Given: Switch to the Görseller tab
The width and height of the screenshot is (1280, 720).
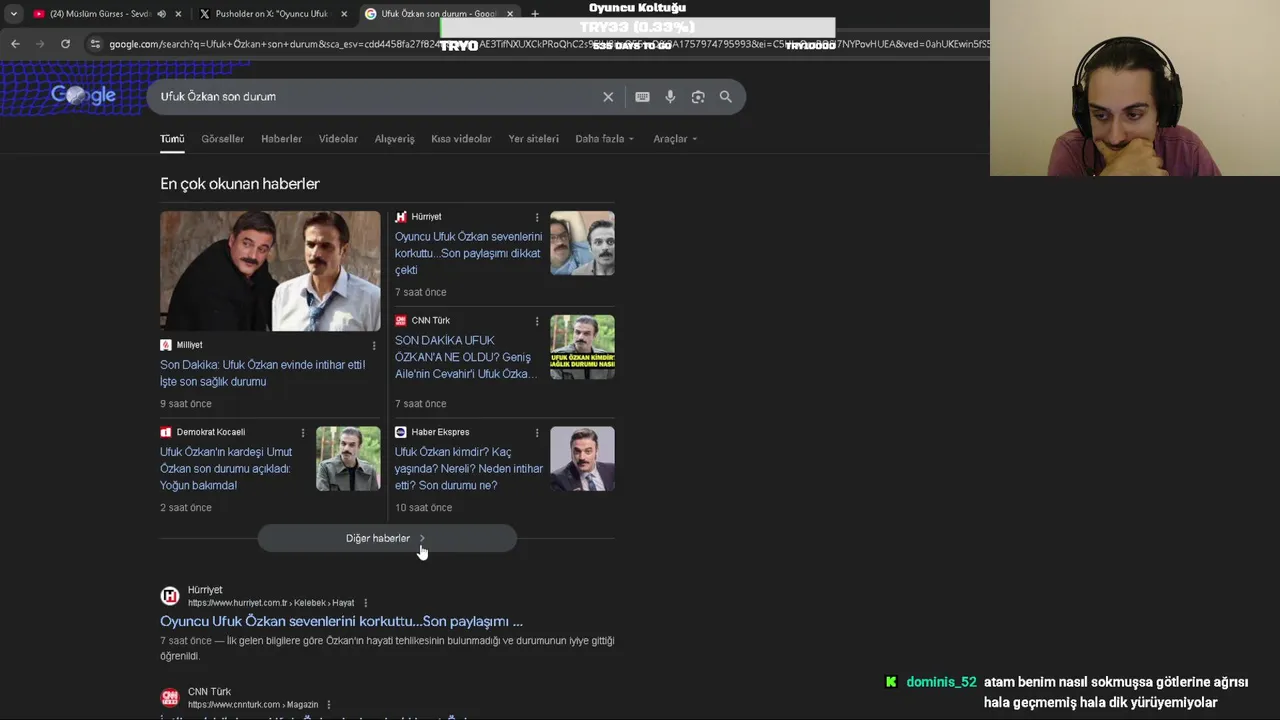Looking at the screenshot, I should (x=222, y=139).
